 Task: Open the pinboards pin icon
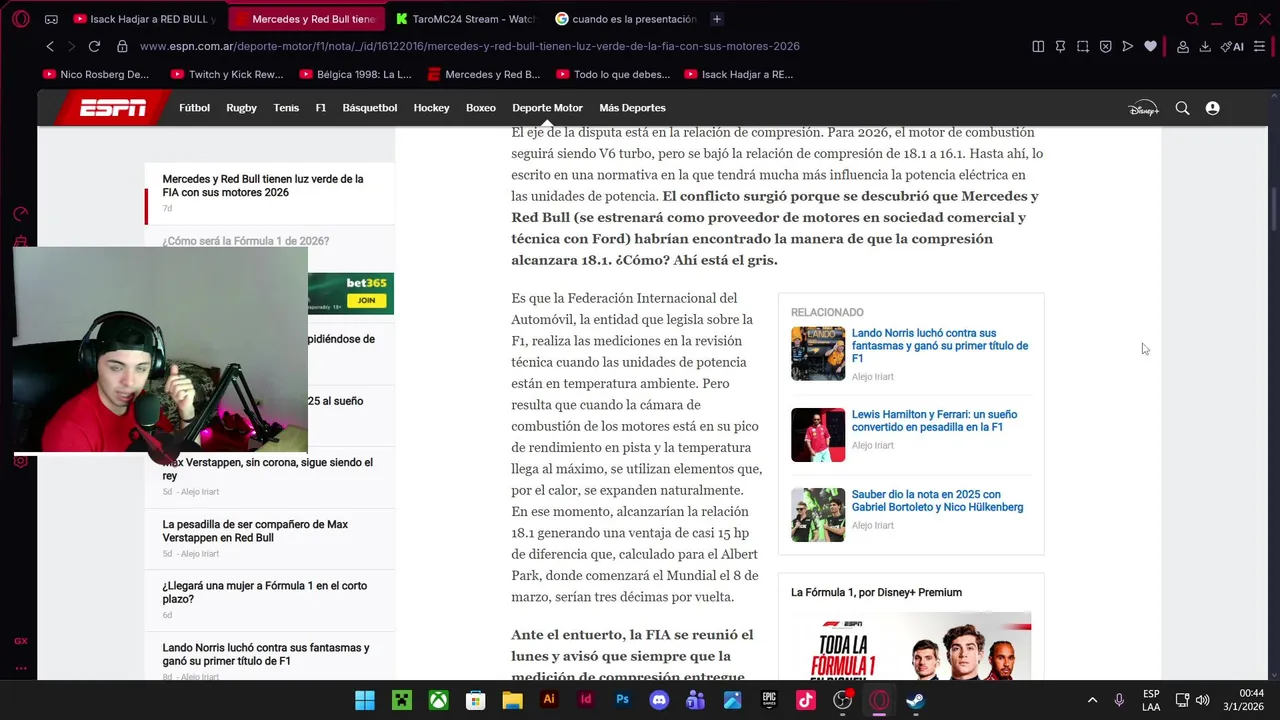(x=1060, y=46)
